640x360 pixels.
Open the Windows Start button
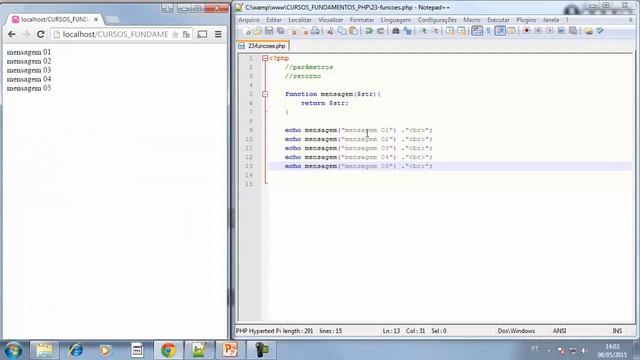[x=13, y=350]
